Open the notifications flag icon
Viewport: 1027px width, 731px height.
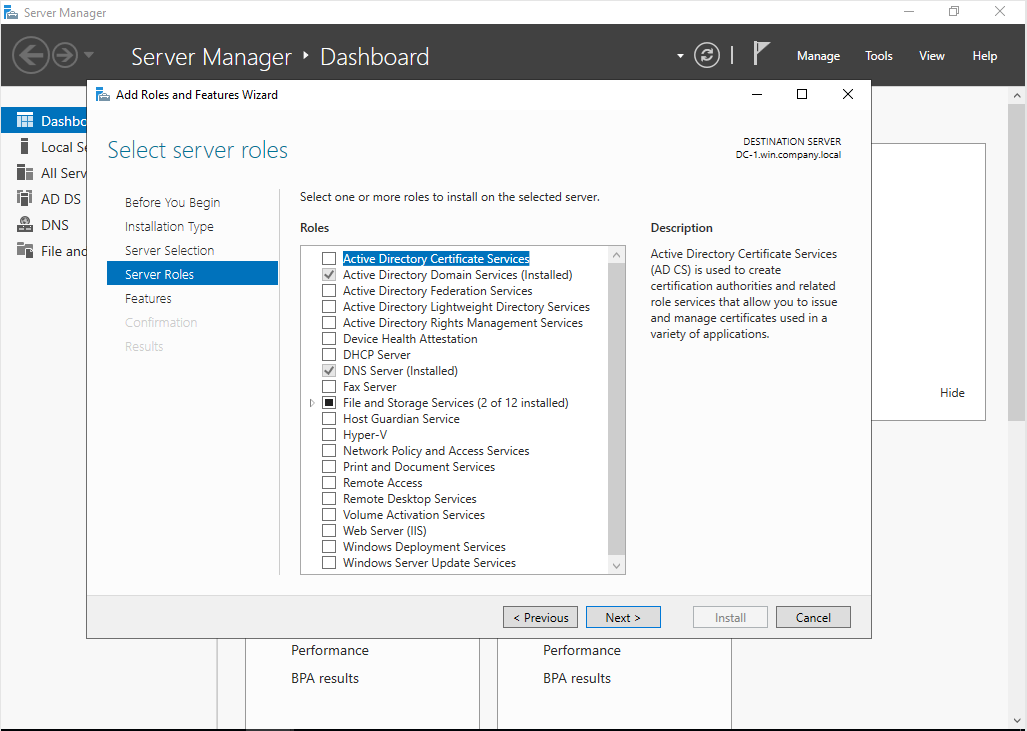[x=760, y=53]
